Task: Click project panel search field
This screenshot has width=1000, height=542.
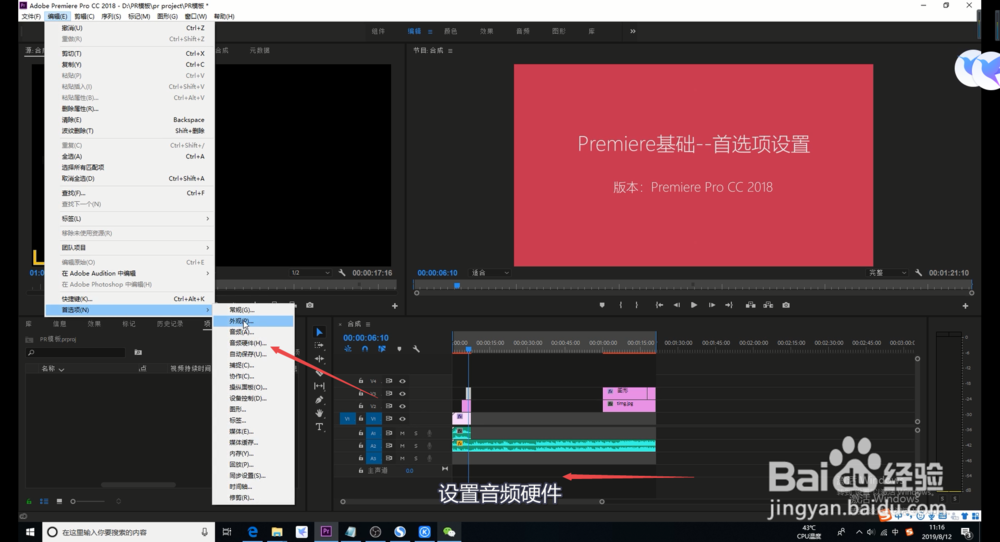Action: click(x=76, y=352)
